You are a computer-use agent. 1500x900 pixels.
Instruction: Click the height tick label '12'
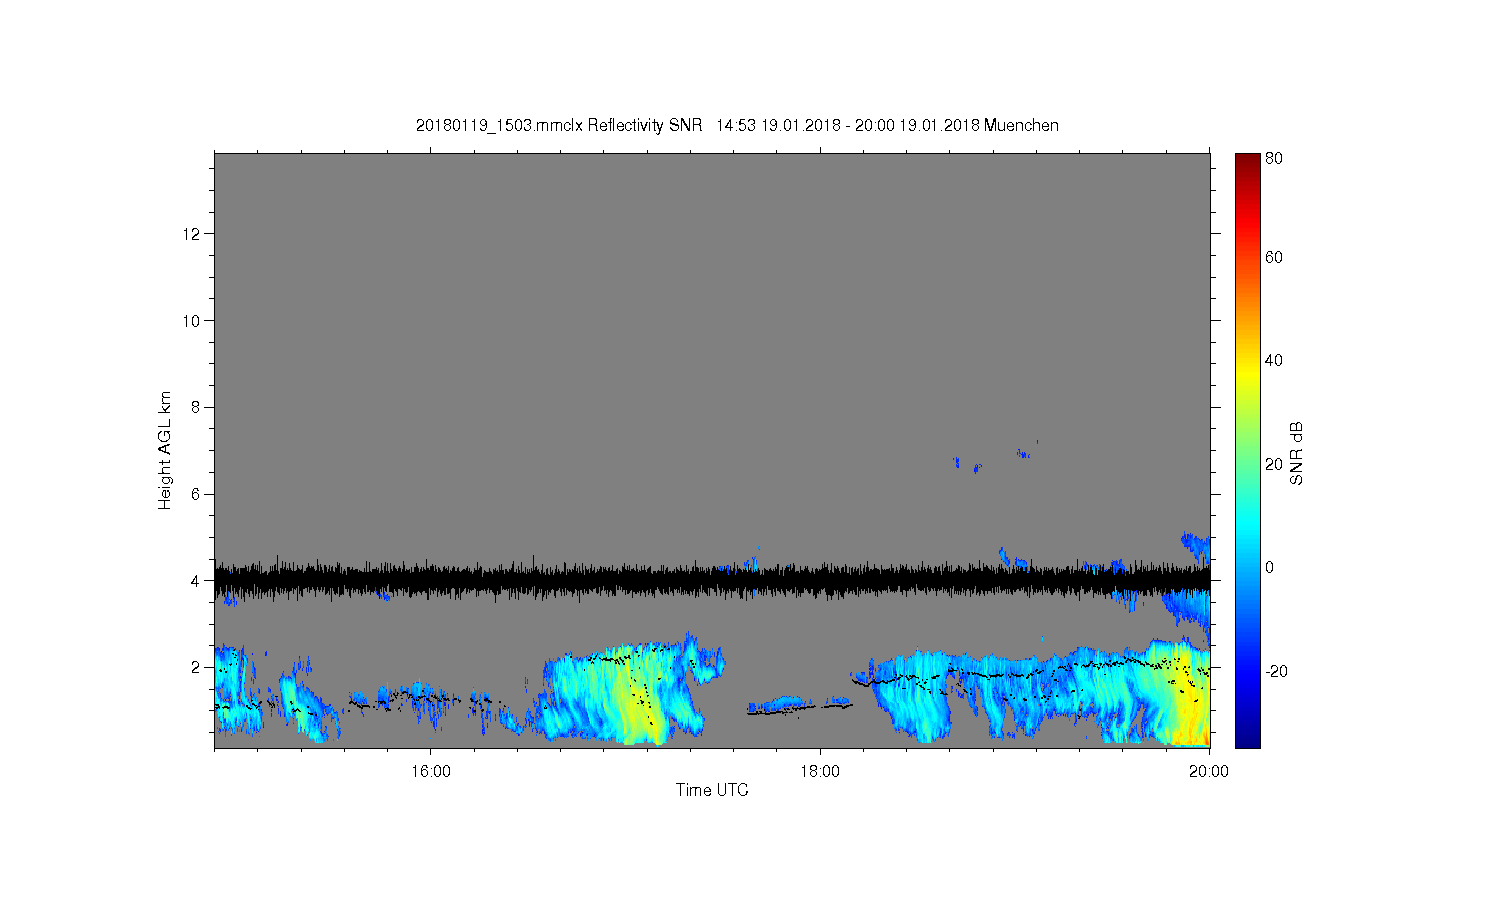click(193, 234)
